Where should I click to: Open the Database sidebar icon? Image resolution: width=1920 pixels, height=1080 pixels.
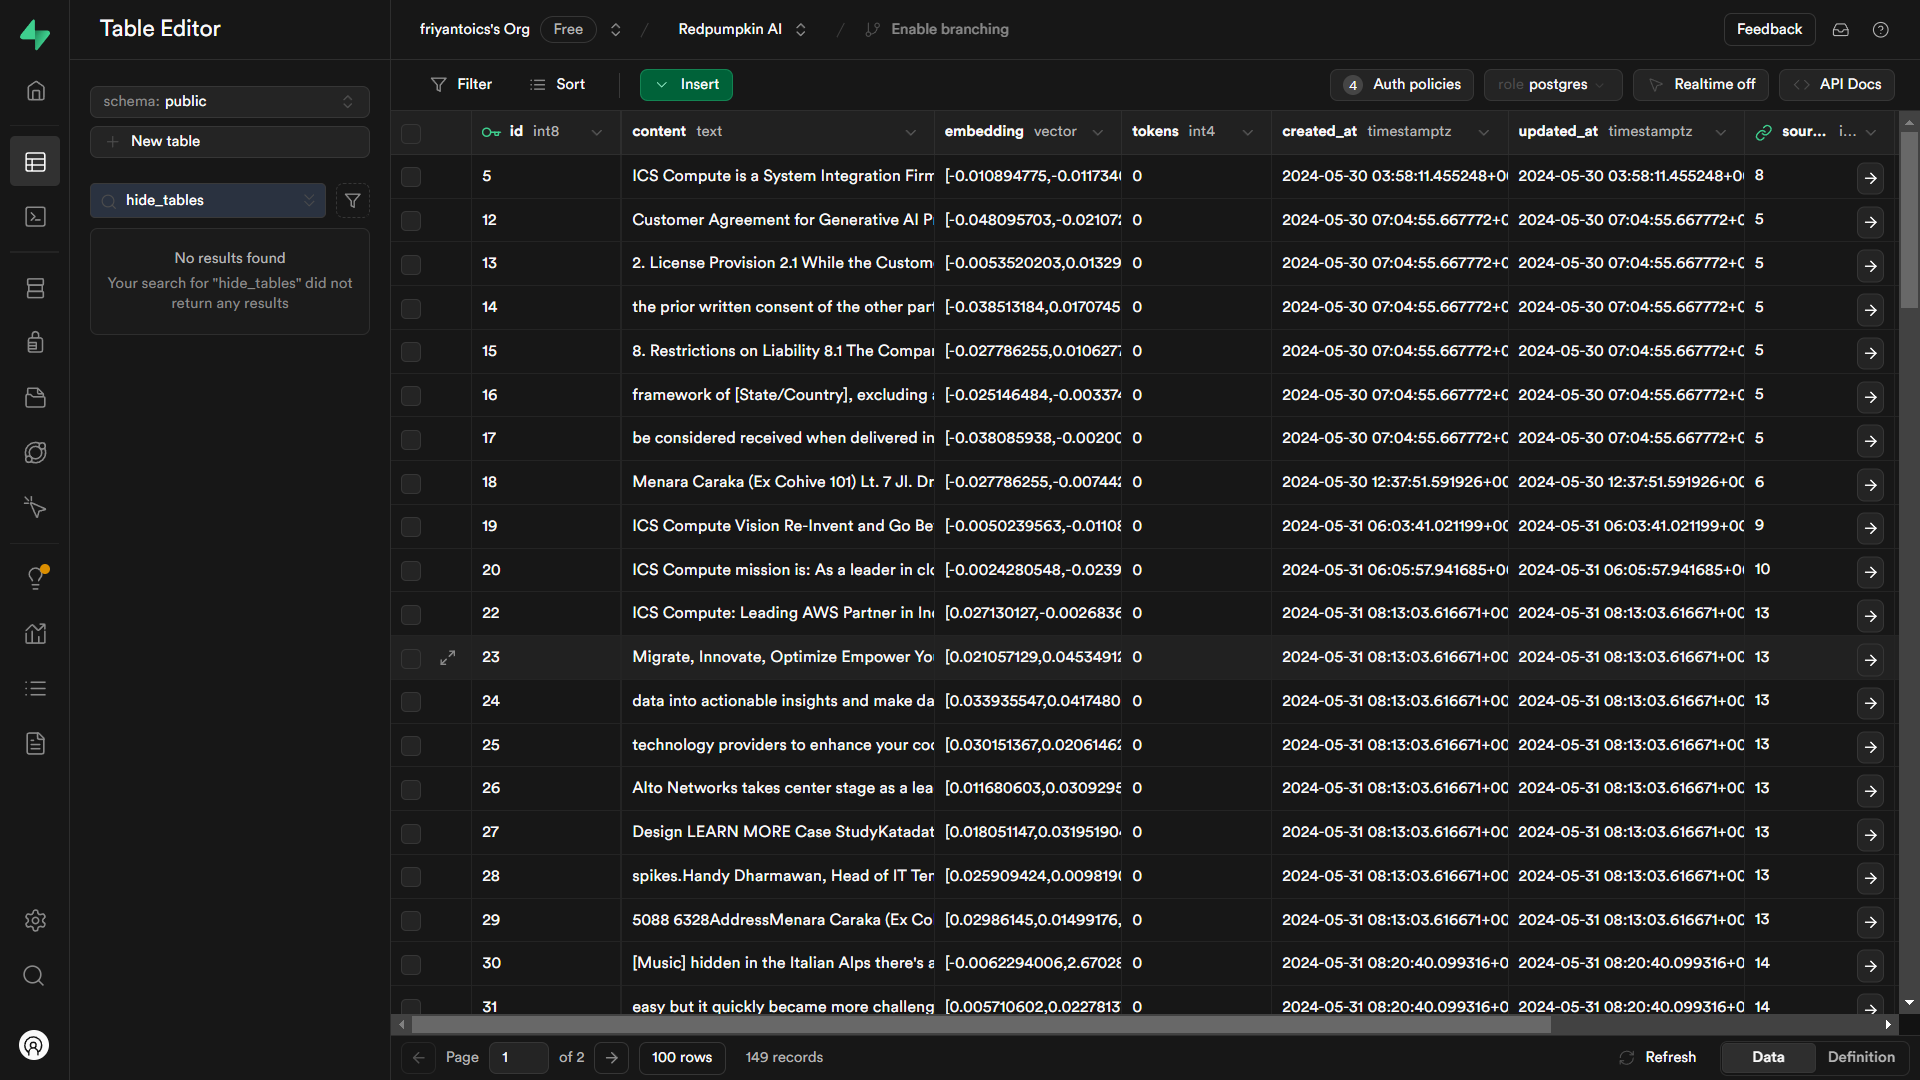[35, 289]
